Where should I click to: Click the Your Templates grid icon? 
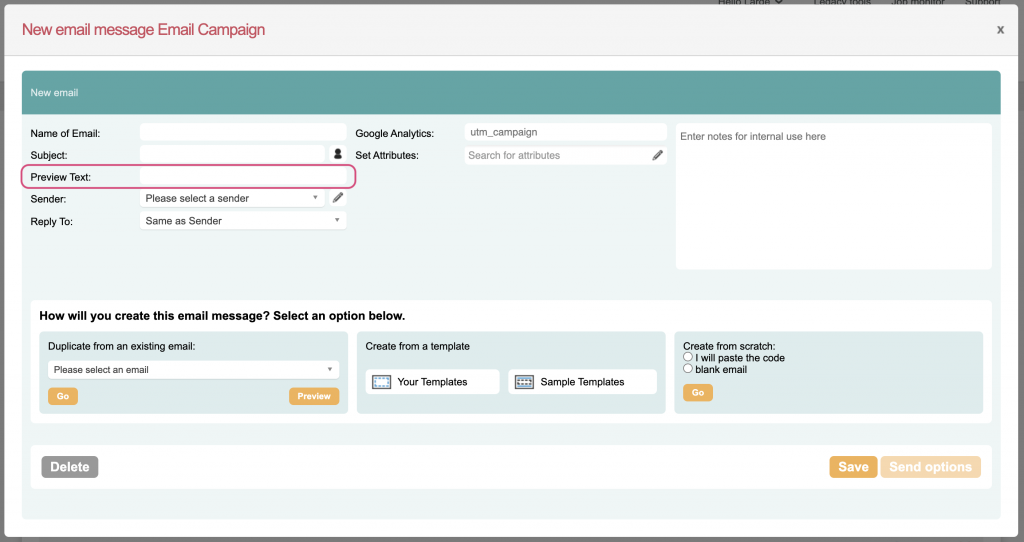381,382
